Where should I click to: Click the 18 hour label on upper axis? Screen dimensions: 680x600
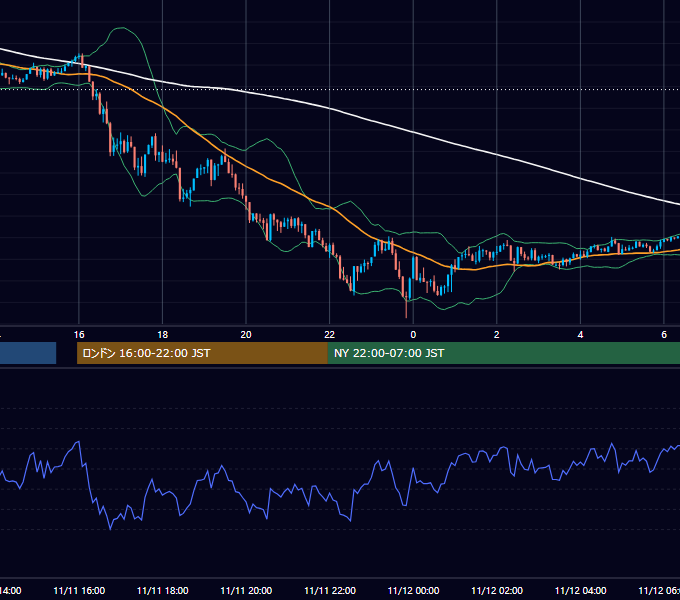click(163, 334)
